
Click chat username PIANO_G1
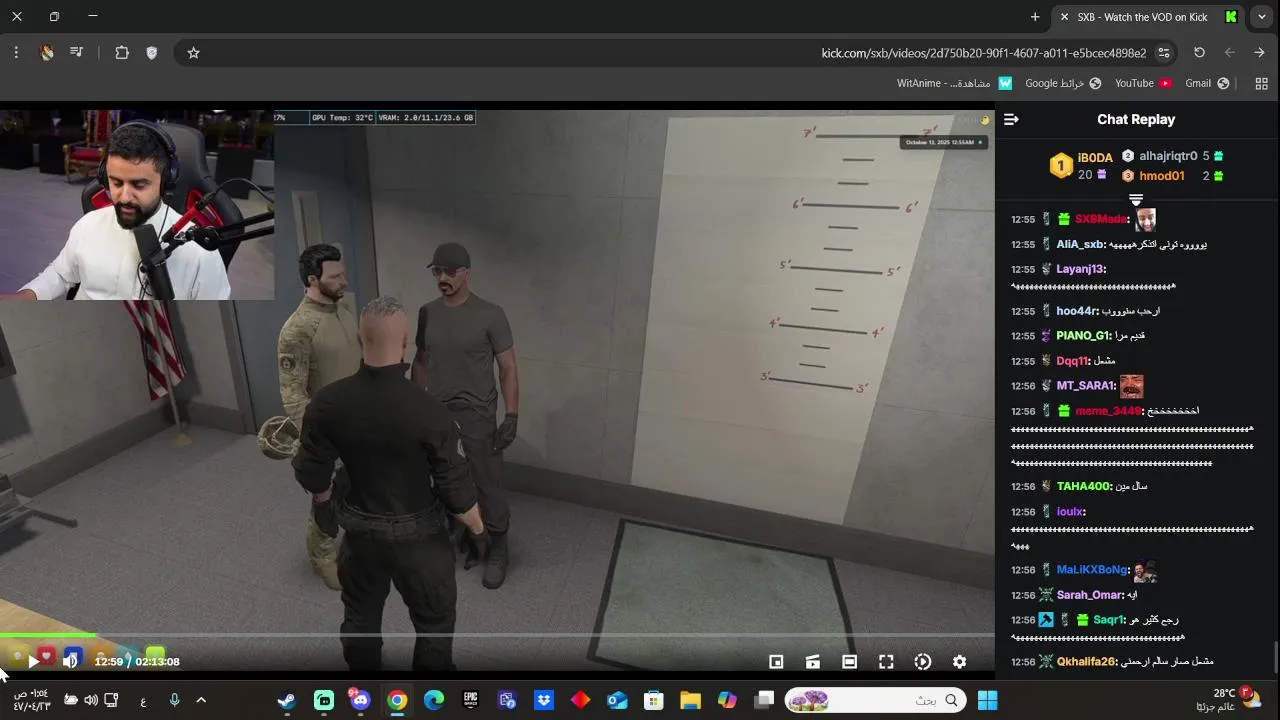(x=1083, y=336)
